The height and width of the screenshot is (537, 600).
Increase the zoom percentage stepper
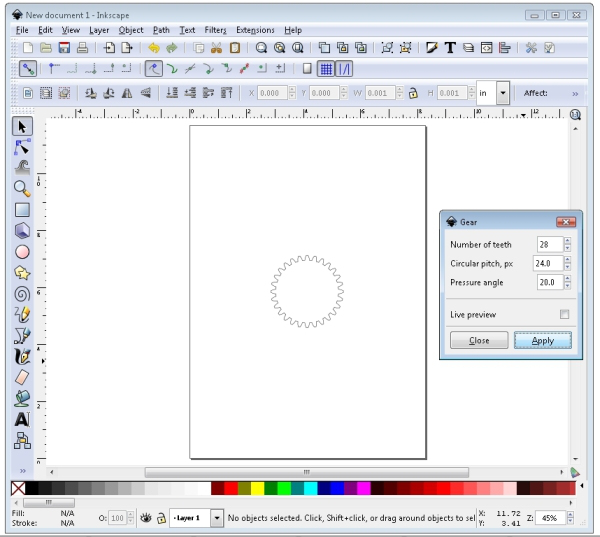(x=570, y=515)
